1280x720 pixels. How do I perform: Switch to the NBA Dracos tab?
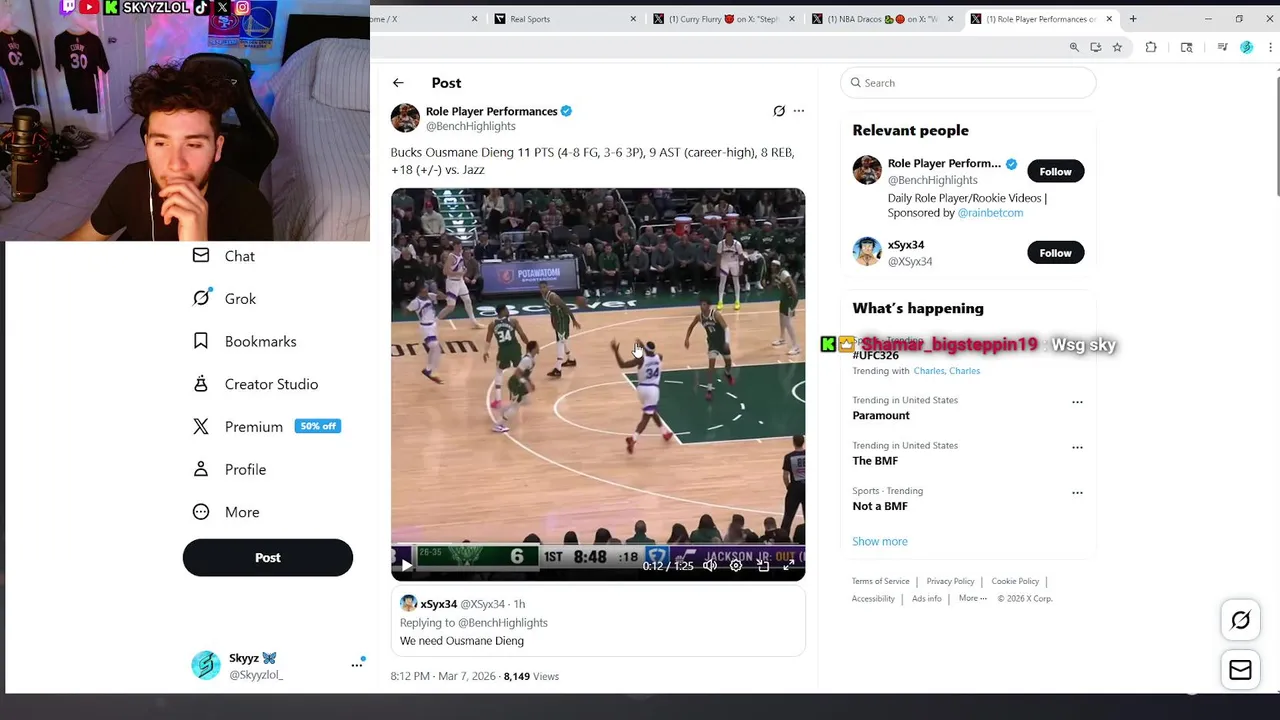pos(883,19)
